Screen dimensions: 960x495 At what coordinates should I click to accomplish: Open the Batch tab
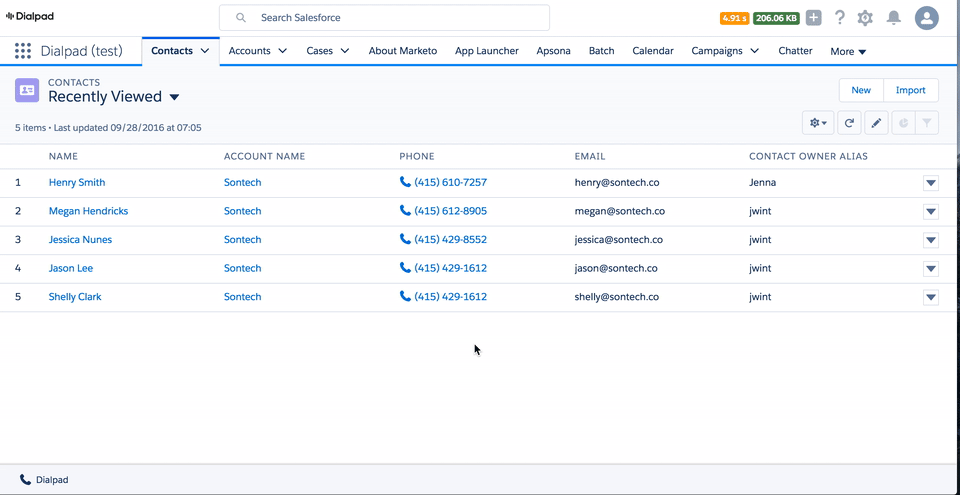(x=601, y=51)
